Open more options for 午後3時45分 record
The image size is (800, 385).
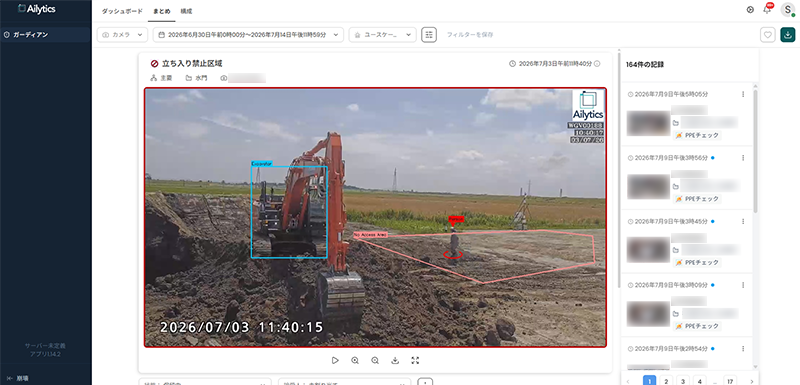pos(743,222)
